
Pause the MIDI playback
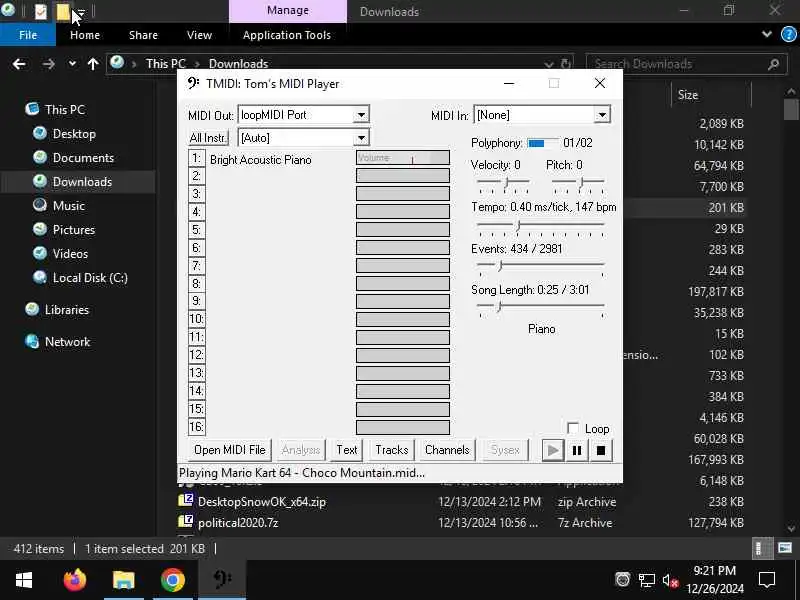click(577, 450)
